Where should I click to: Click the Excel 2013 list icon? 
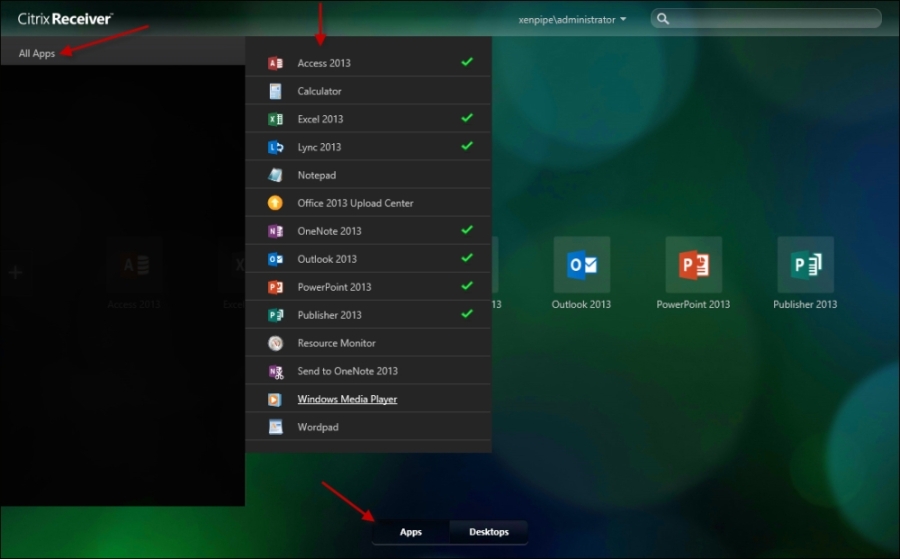point(276,119)
